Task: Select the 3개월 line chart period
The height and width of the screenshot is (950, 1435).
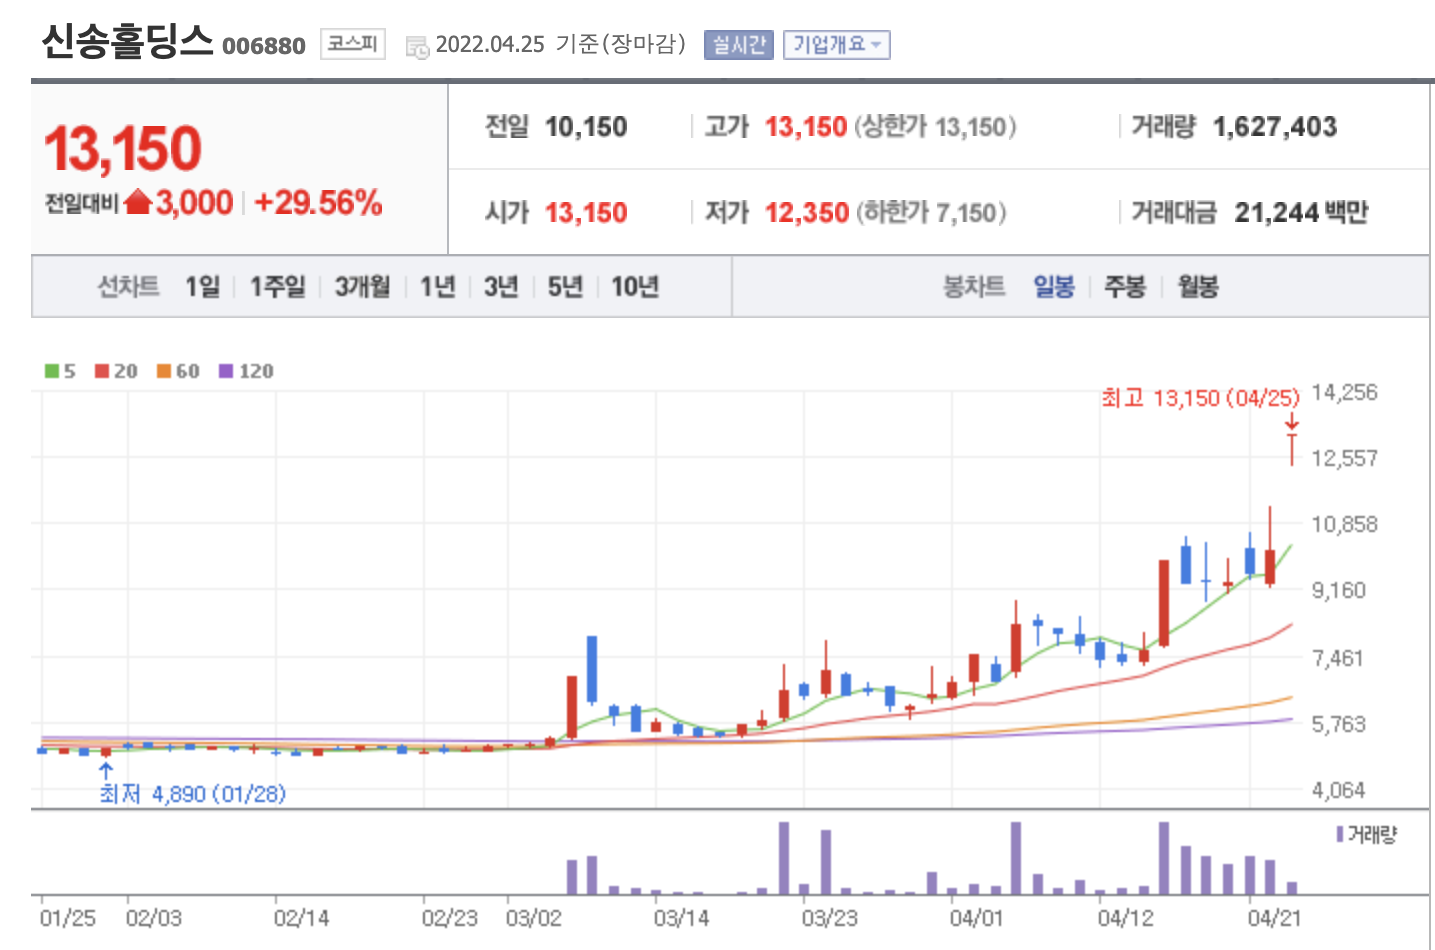Action: click(362, 287)
